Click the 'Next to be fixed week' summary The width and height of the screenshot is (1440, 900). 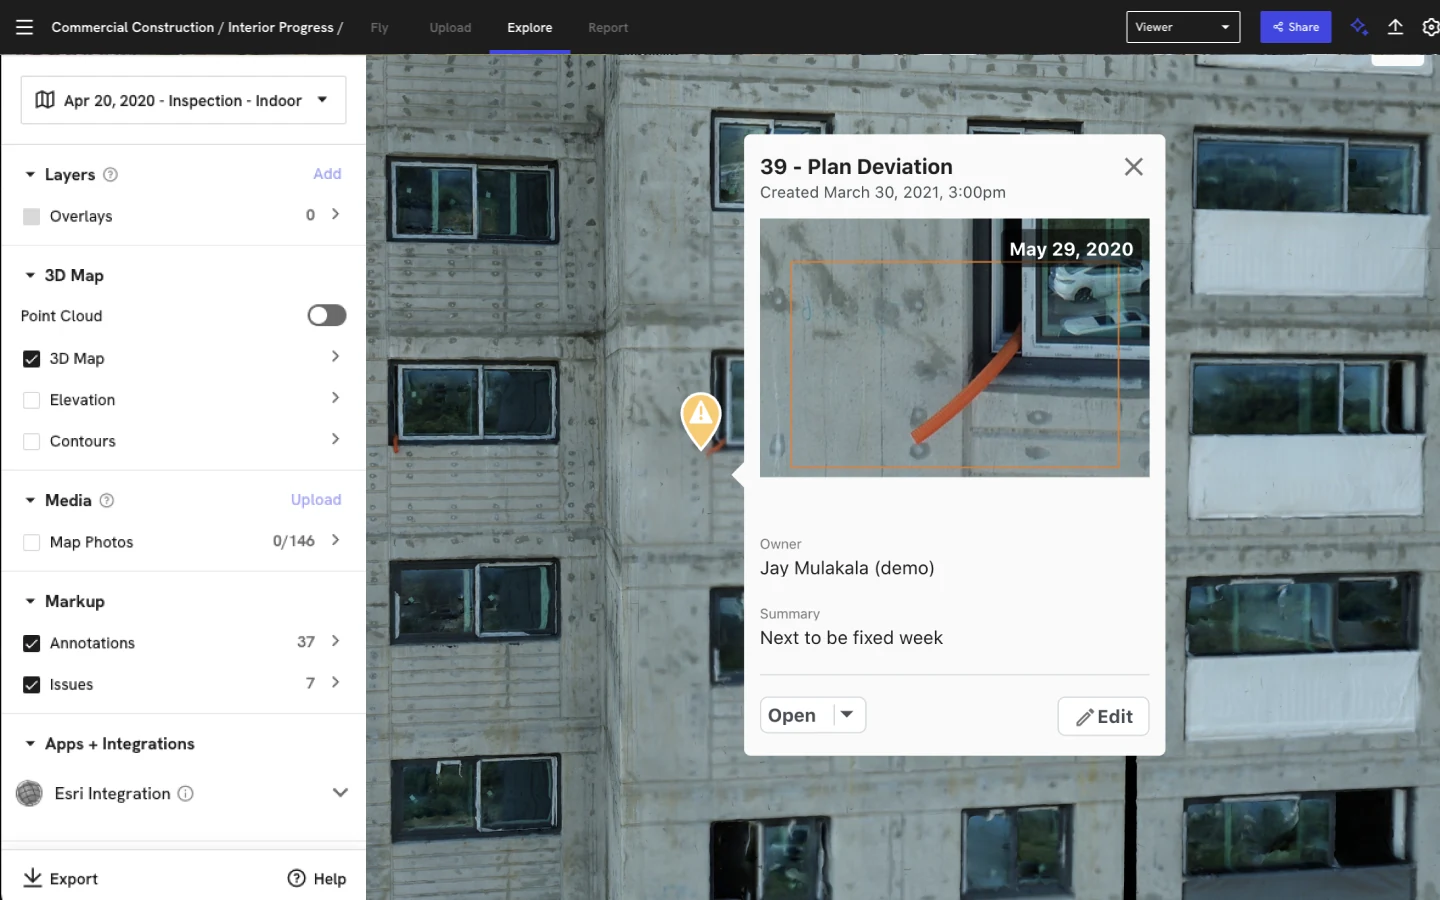851,638
